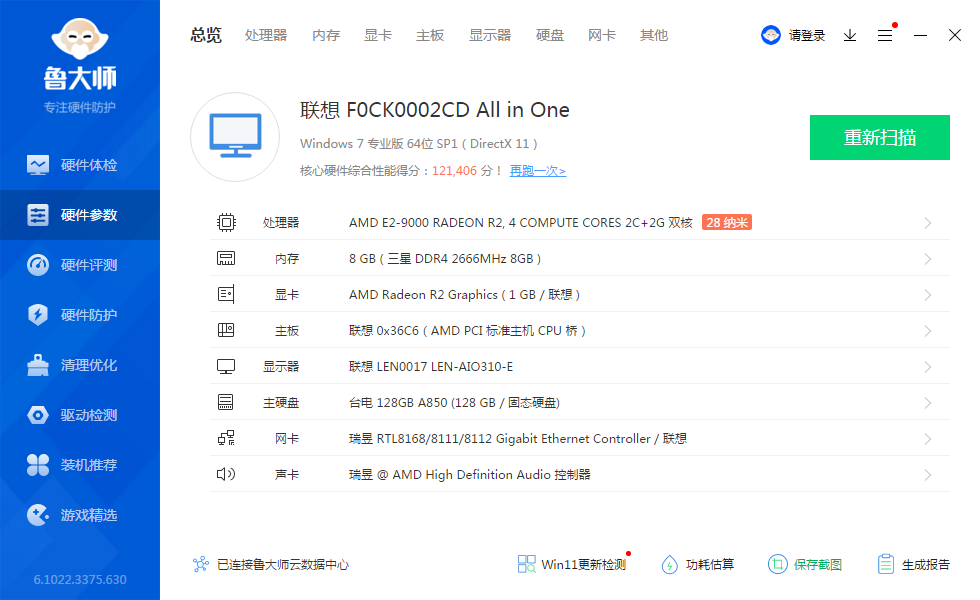Click the download arrow icon
The image size is (980, 600).
(849, 36)
